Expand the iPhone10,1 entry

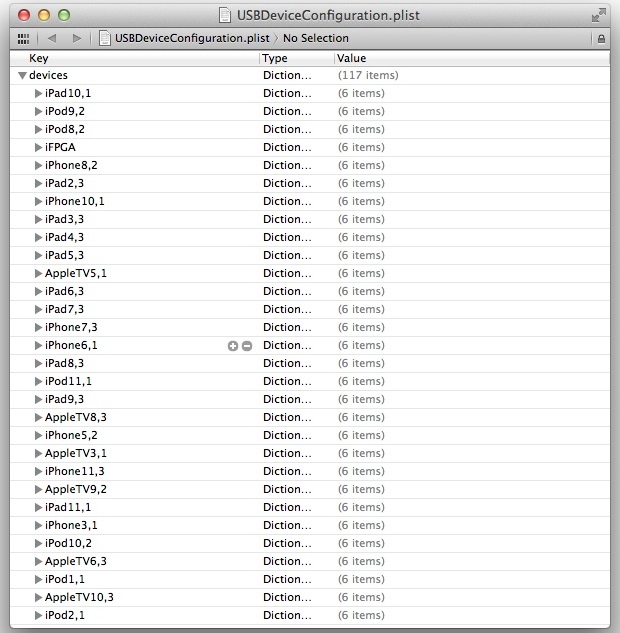38,201
